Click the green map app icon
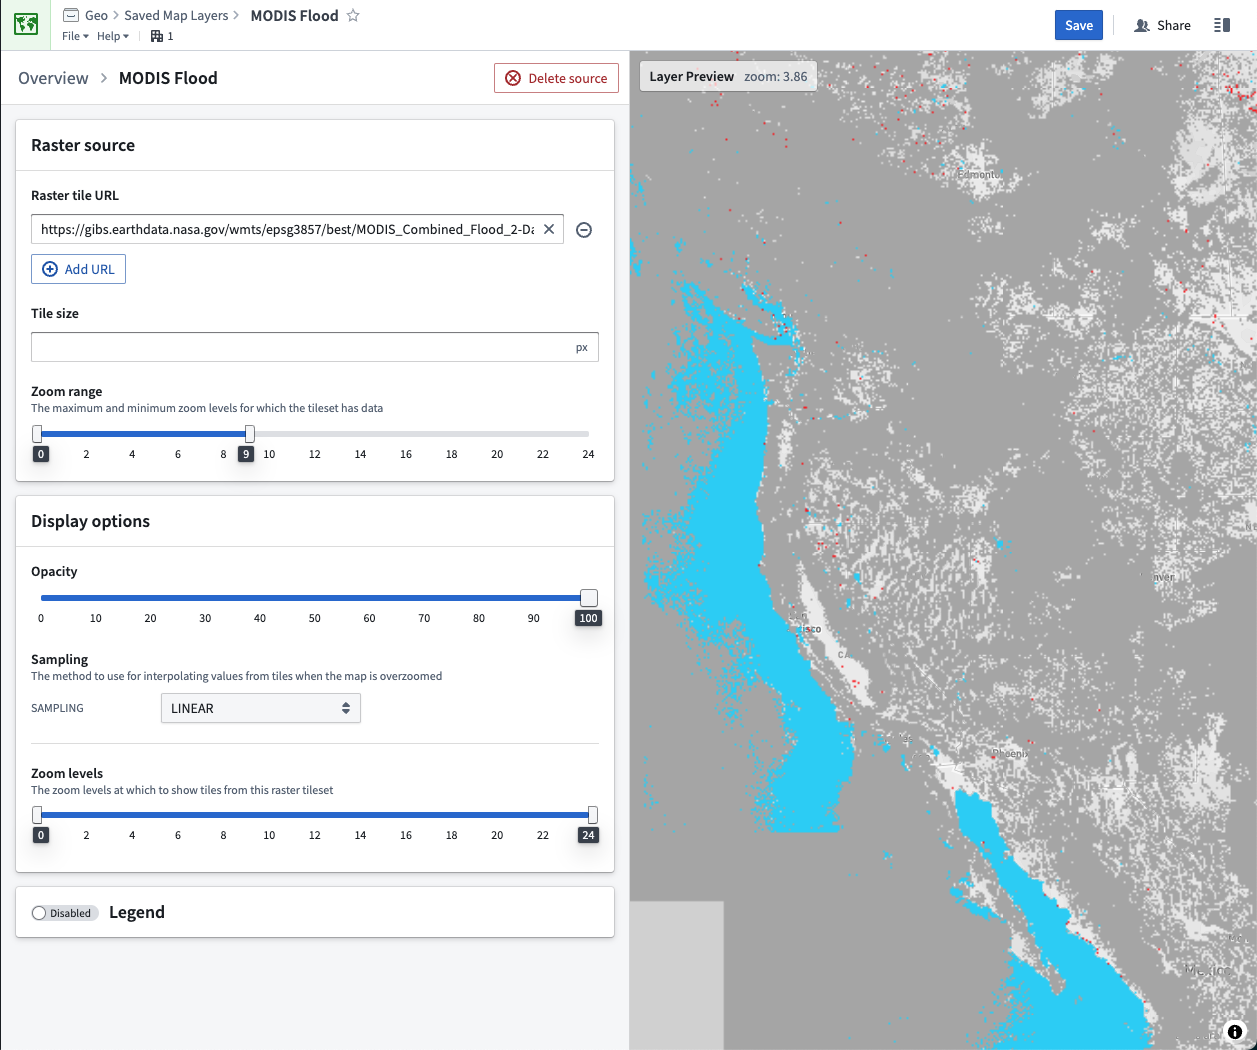 [26, 25]
